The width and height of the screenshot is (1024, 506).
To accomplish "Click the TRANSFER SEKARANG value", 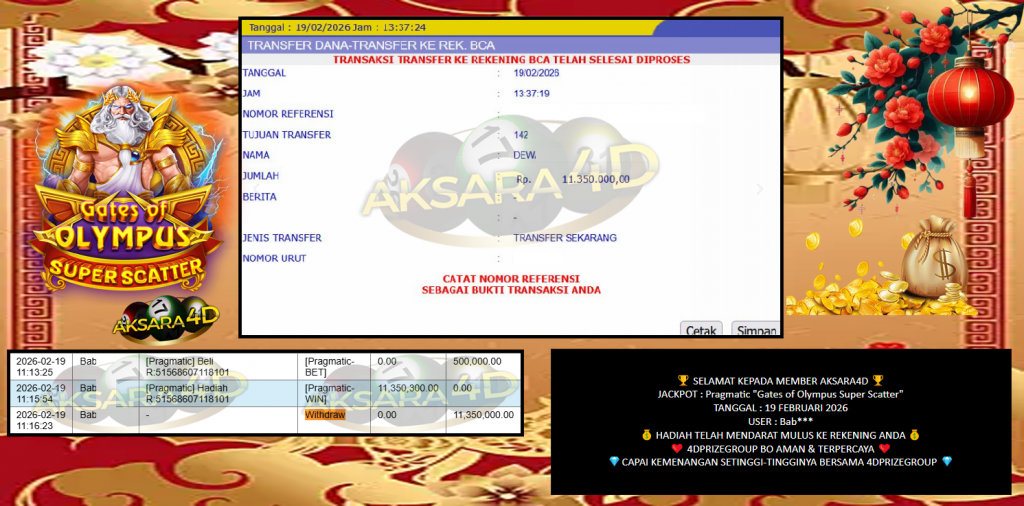I will 565,238.
